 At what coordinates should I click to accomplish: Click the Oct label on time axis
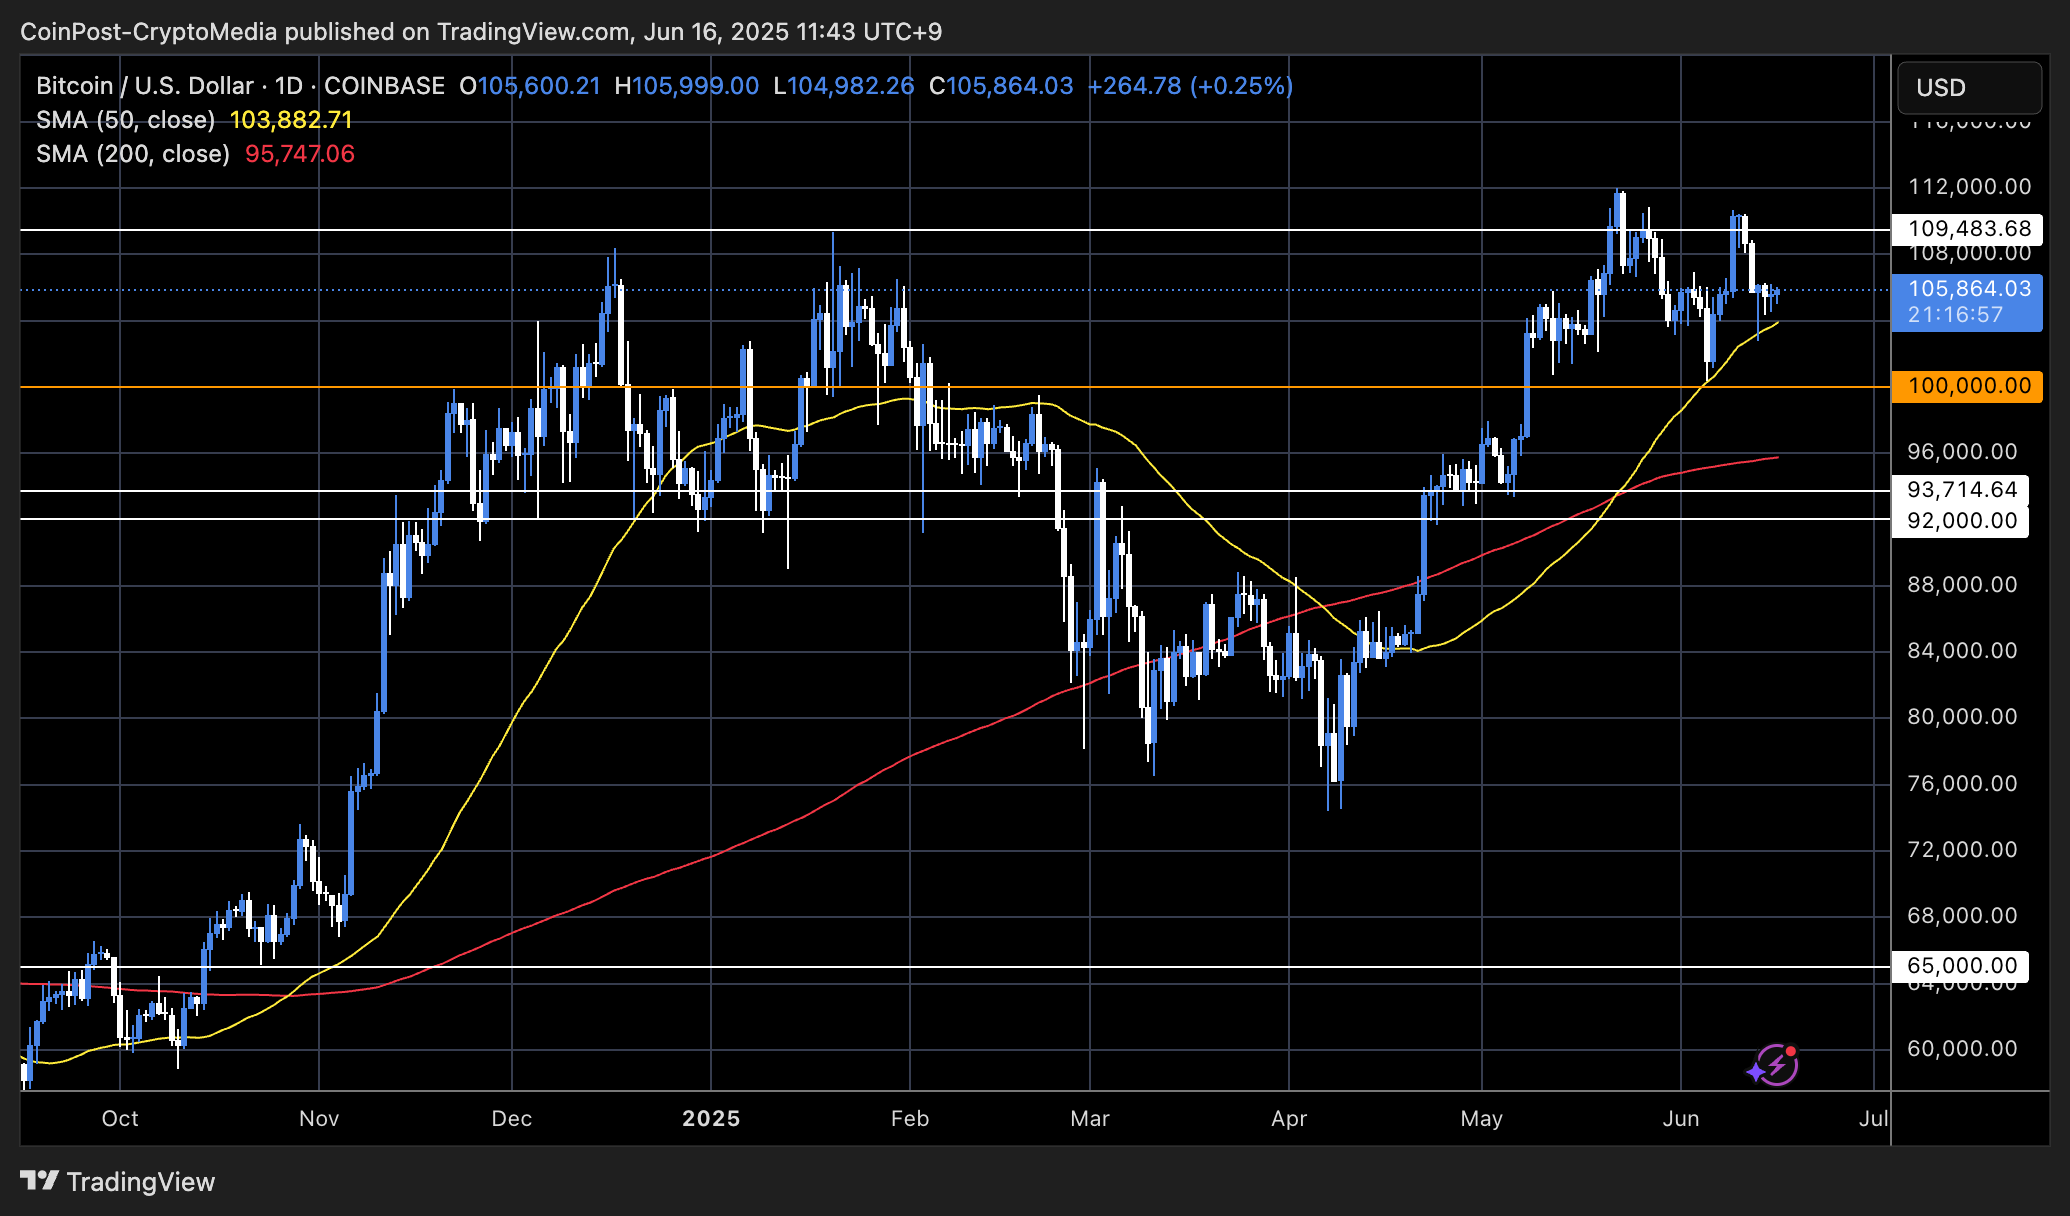pyautogui.click(x=120, y=1118)
